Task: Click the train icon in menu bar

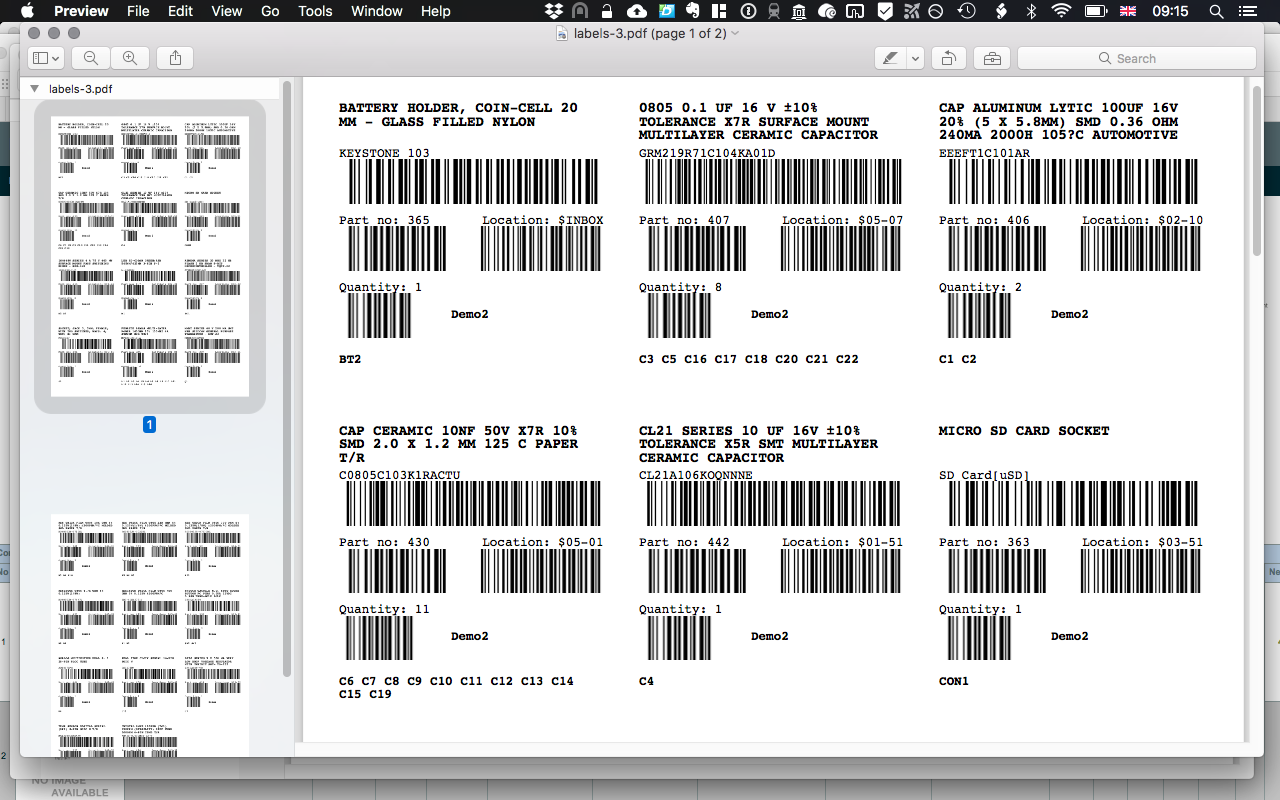Action: [774, 11]
